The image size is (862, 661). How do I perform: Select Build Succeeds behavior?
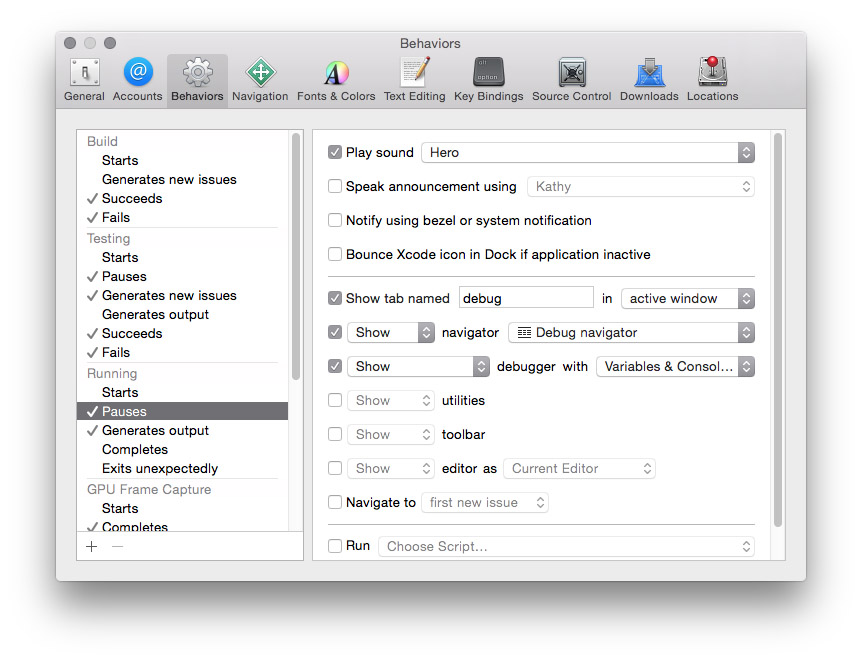coord(183,198)
